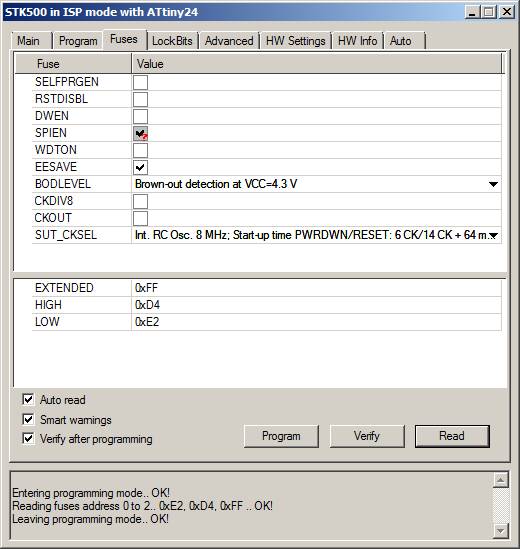
Task: Select the CKDIV8 fuse label
Action: tap(54, 201)
